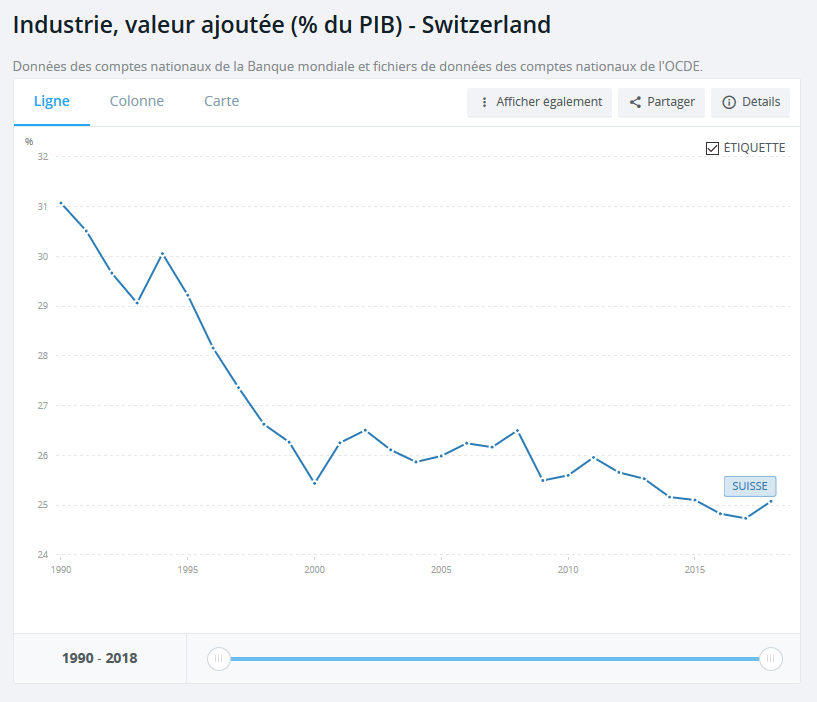Viewport: 817px width, 702px height.
Task: Click the 1990 data point on the line
Action: (x=61, y=203)
